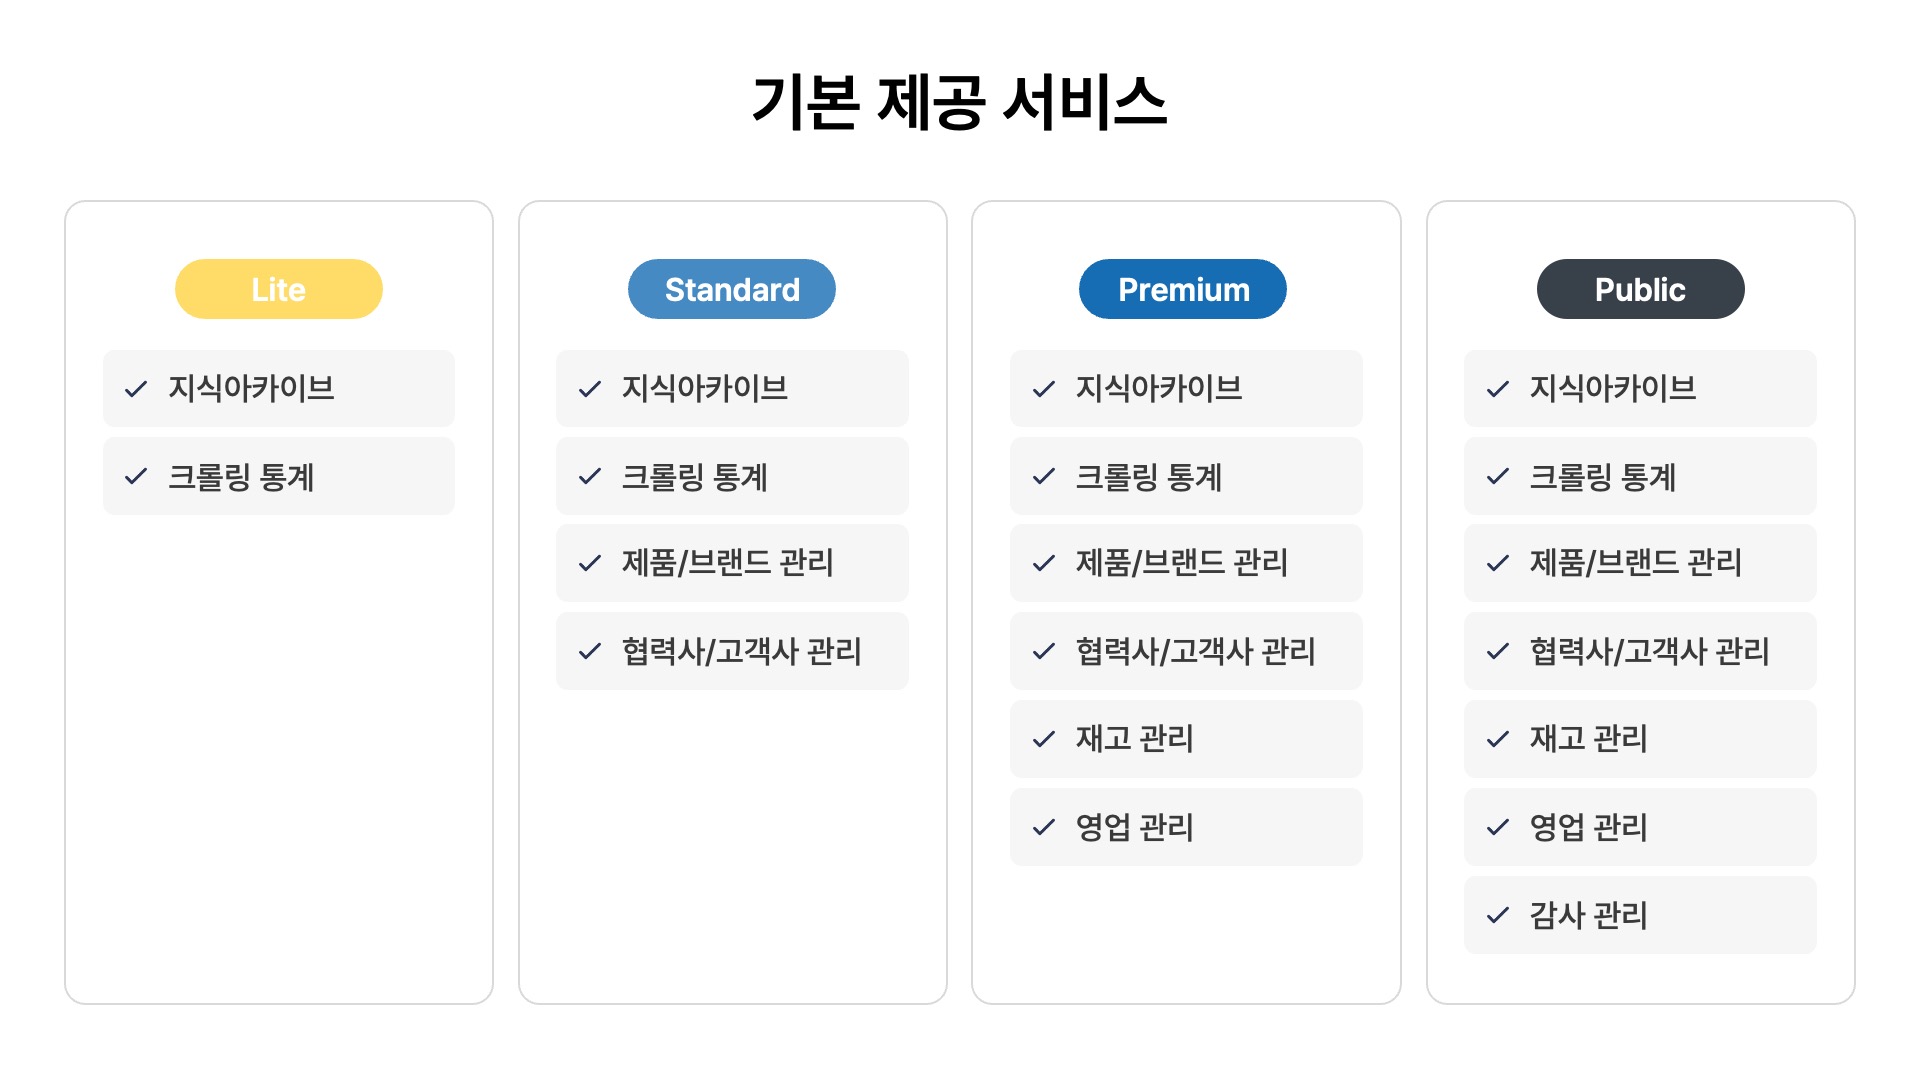Click 영업 관리 item in Public plan
1920x1080 pixels.
1640,827
